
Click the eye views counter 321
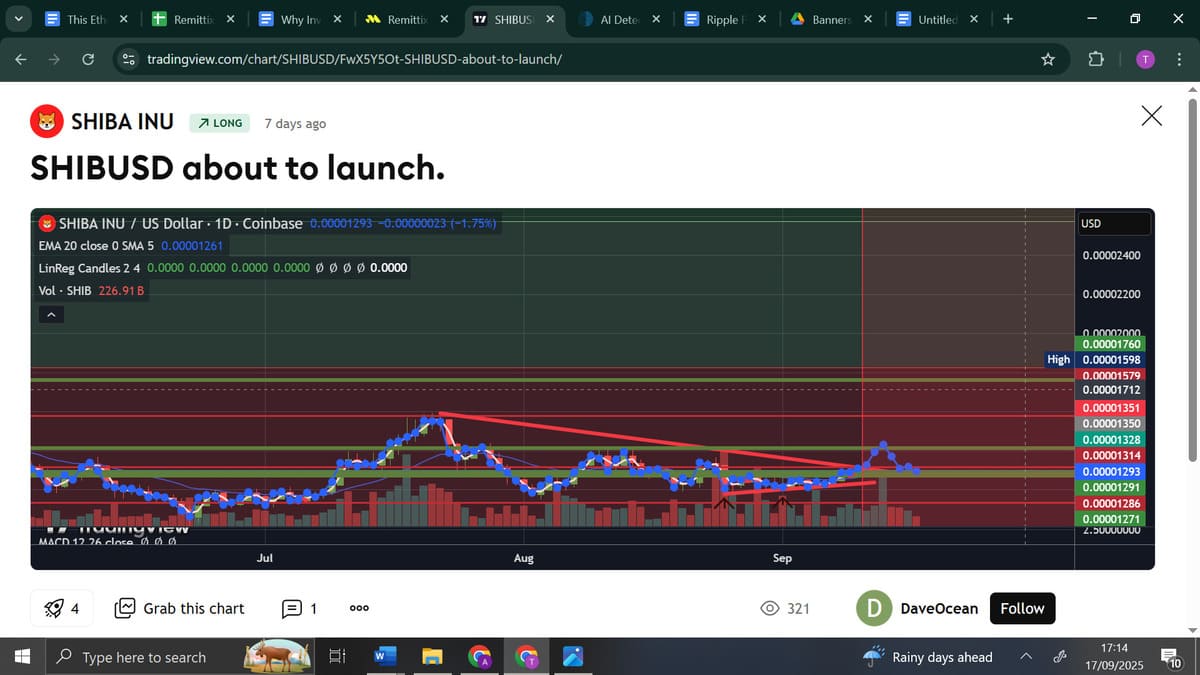(785, 608)
